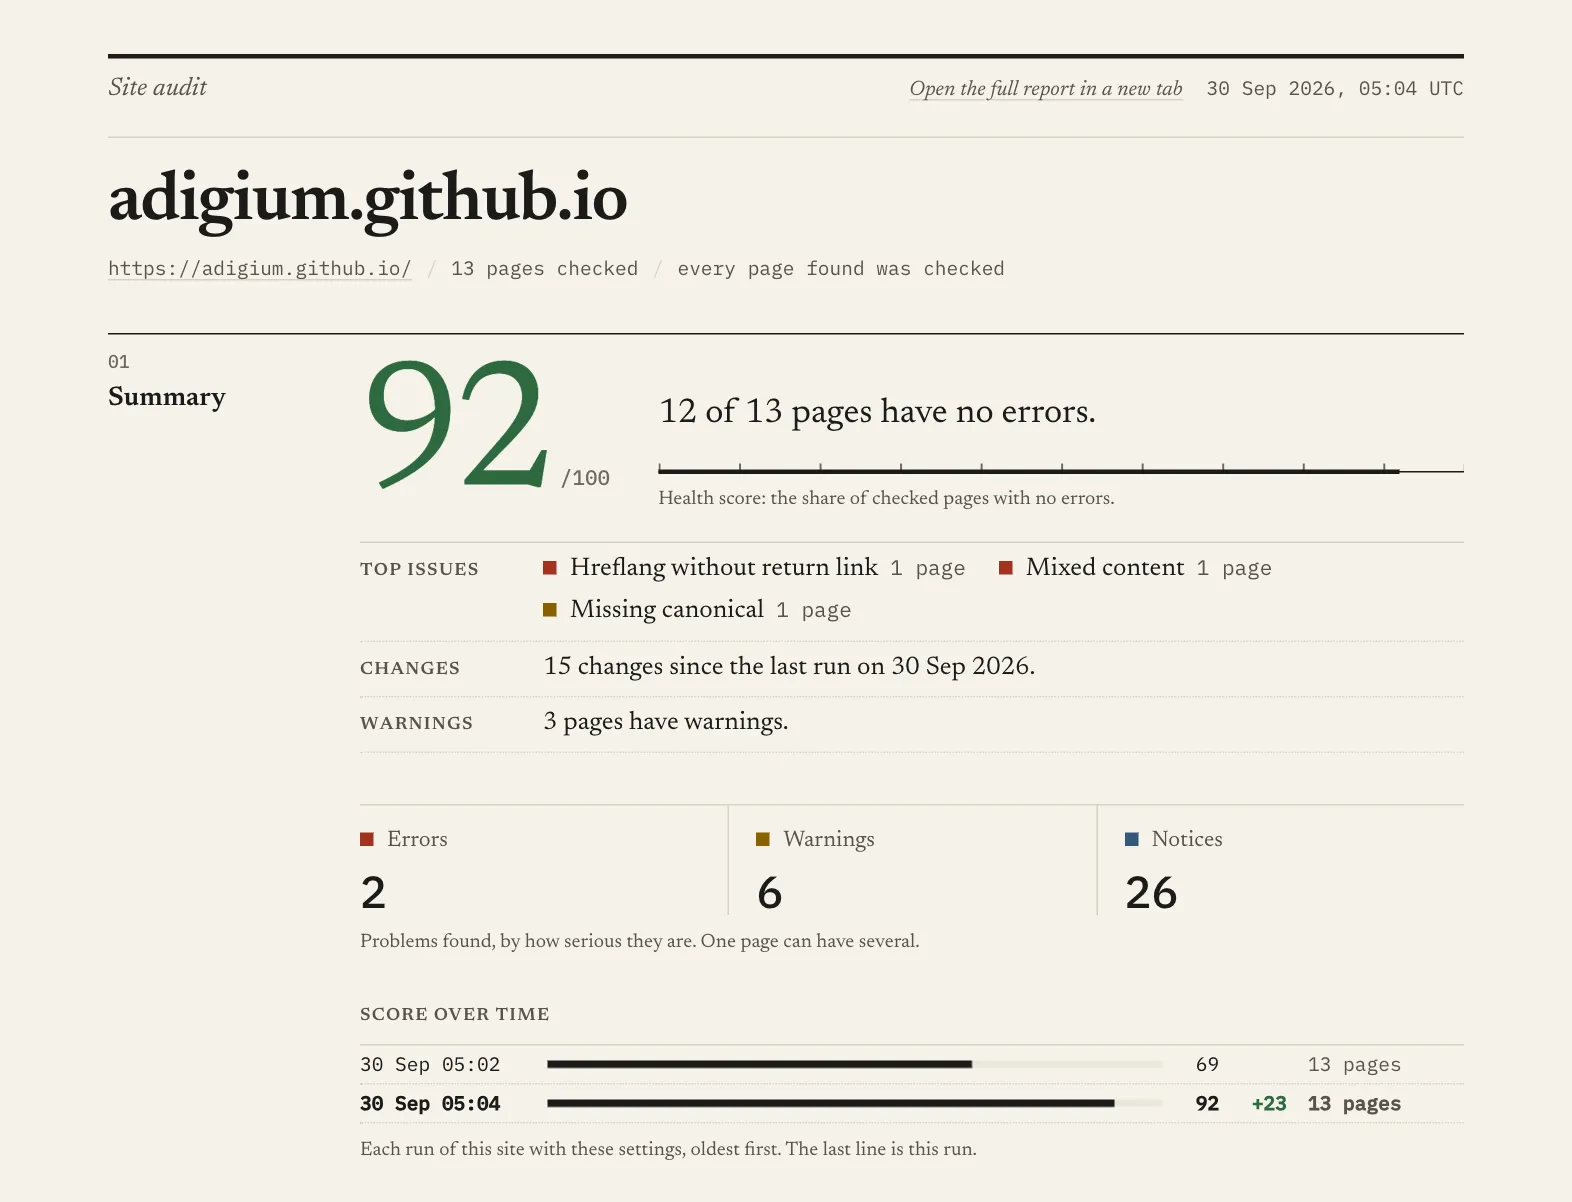Click the Warnings count of 6
The height and width of the screenshot is (1202, 1572).
point(770,893)
